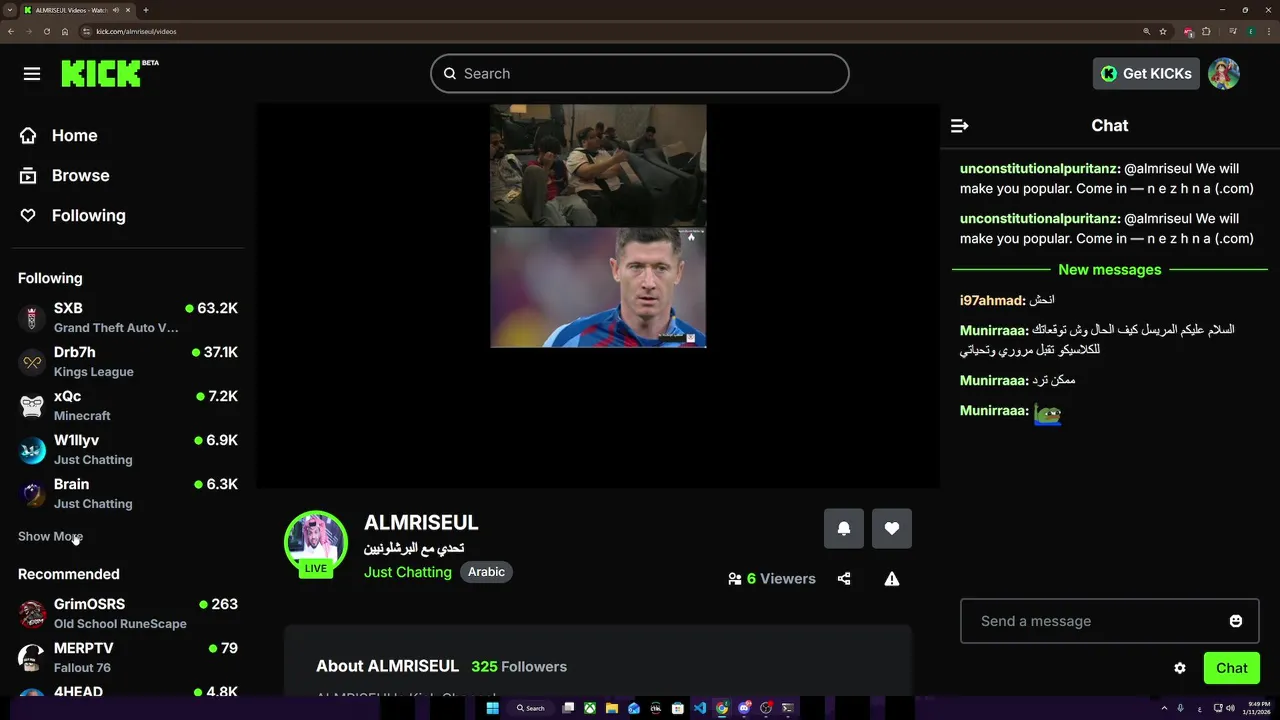
Task: Open Just Chatting category link
Action: point(408,572)
